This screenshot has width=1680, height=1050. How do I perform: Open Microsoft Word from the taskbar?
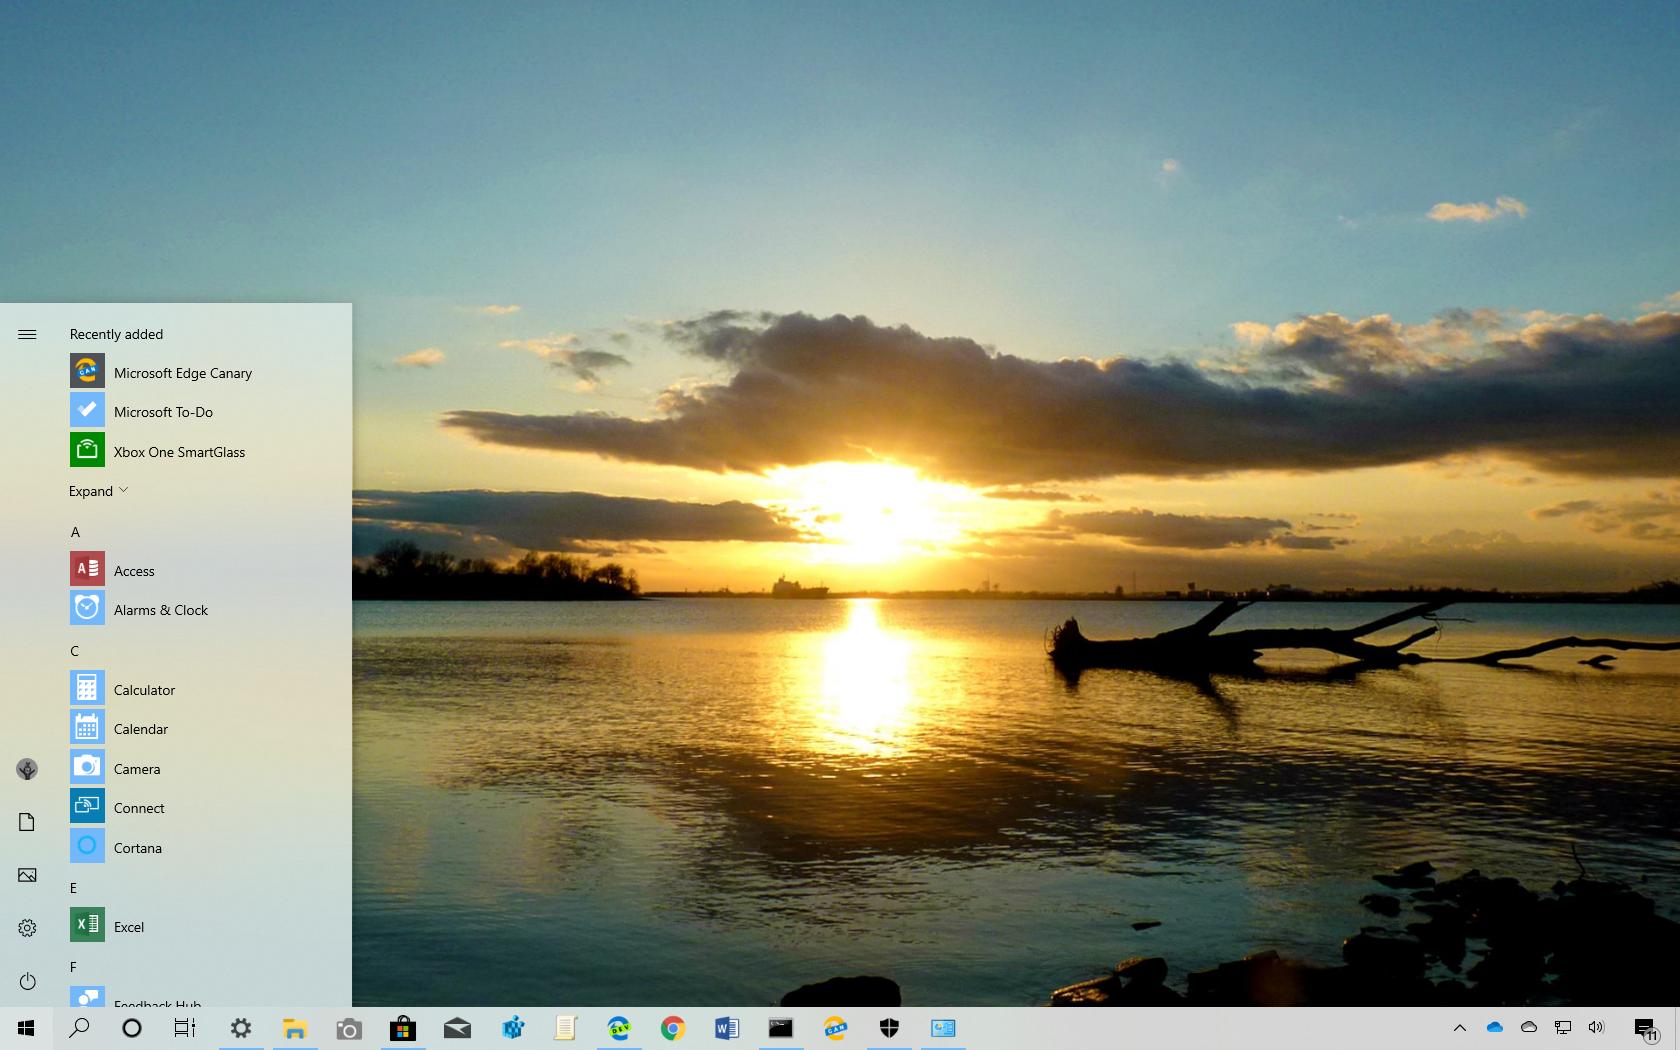(x=727, y=1028)
